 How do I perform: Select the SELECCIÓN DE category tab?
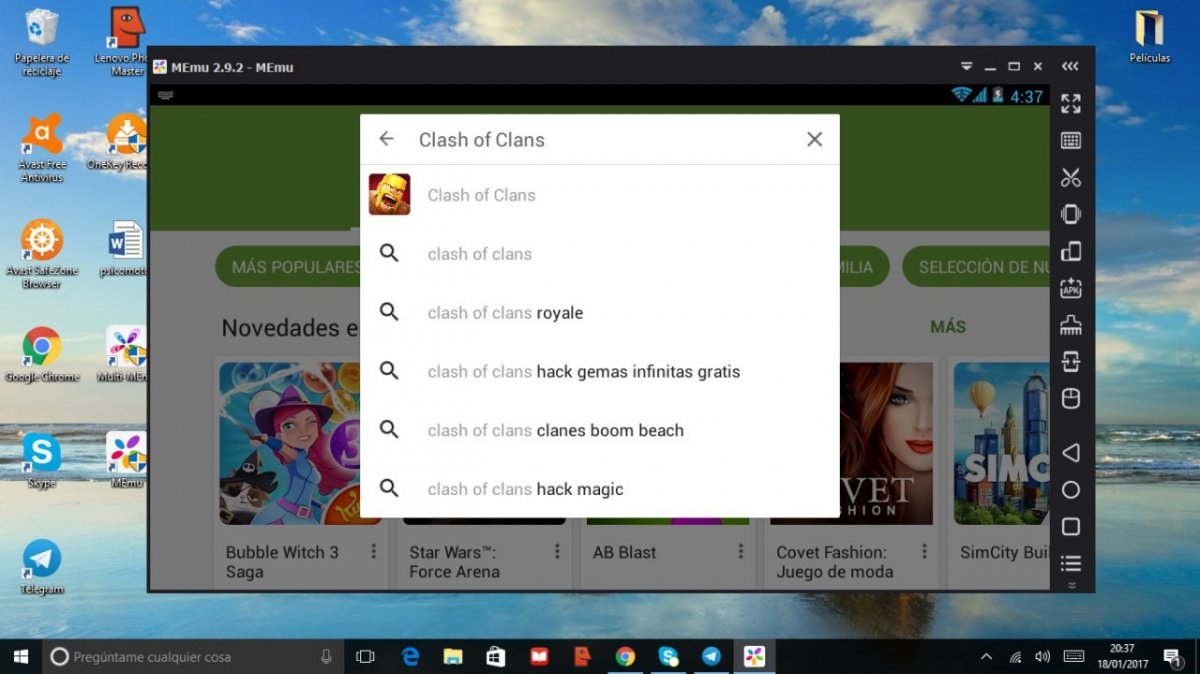[976, 267]
